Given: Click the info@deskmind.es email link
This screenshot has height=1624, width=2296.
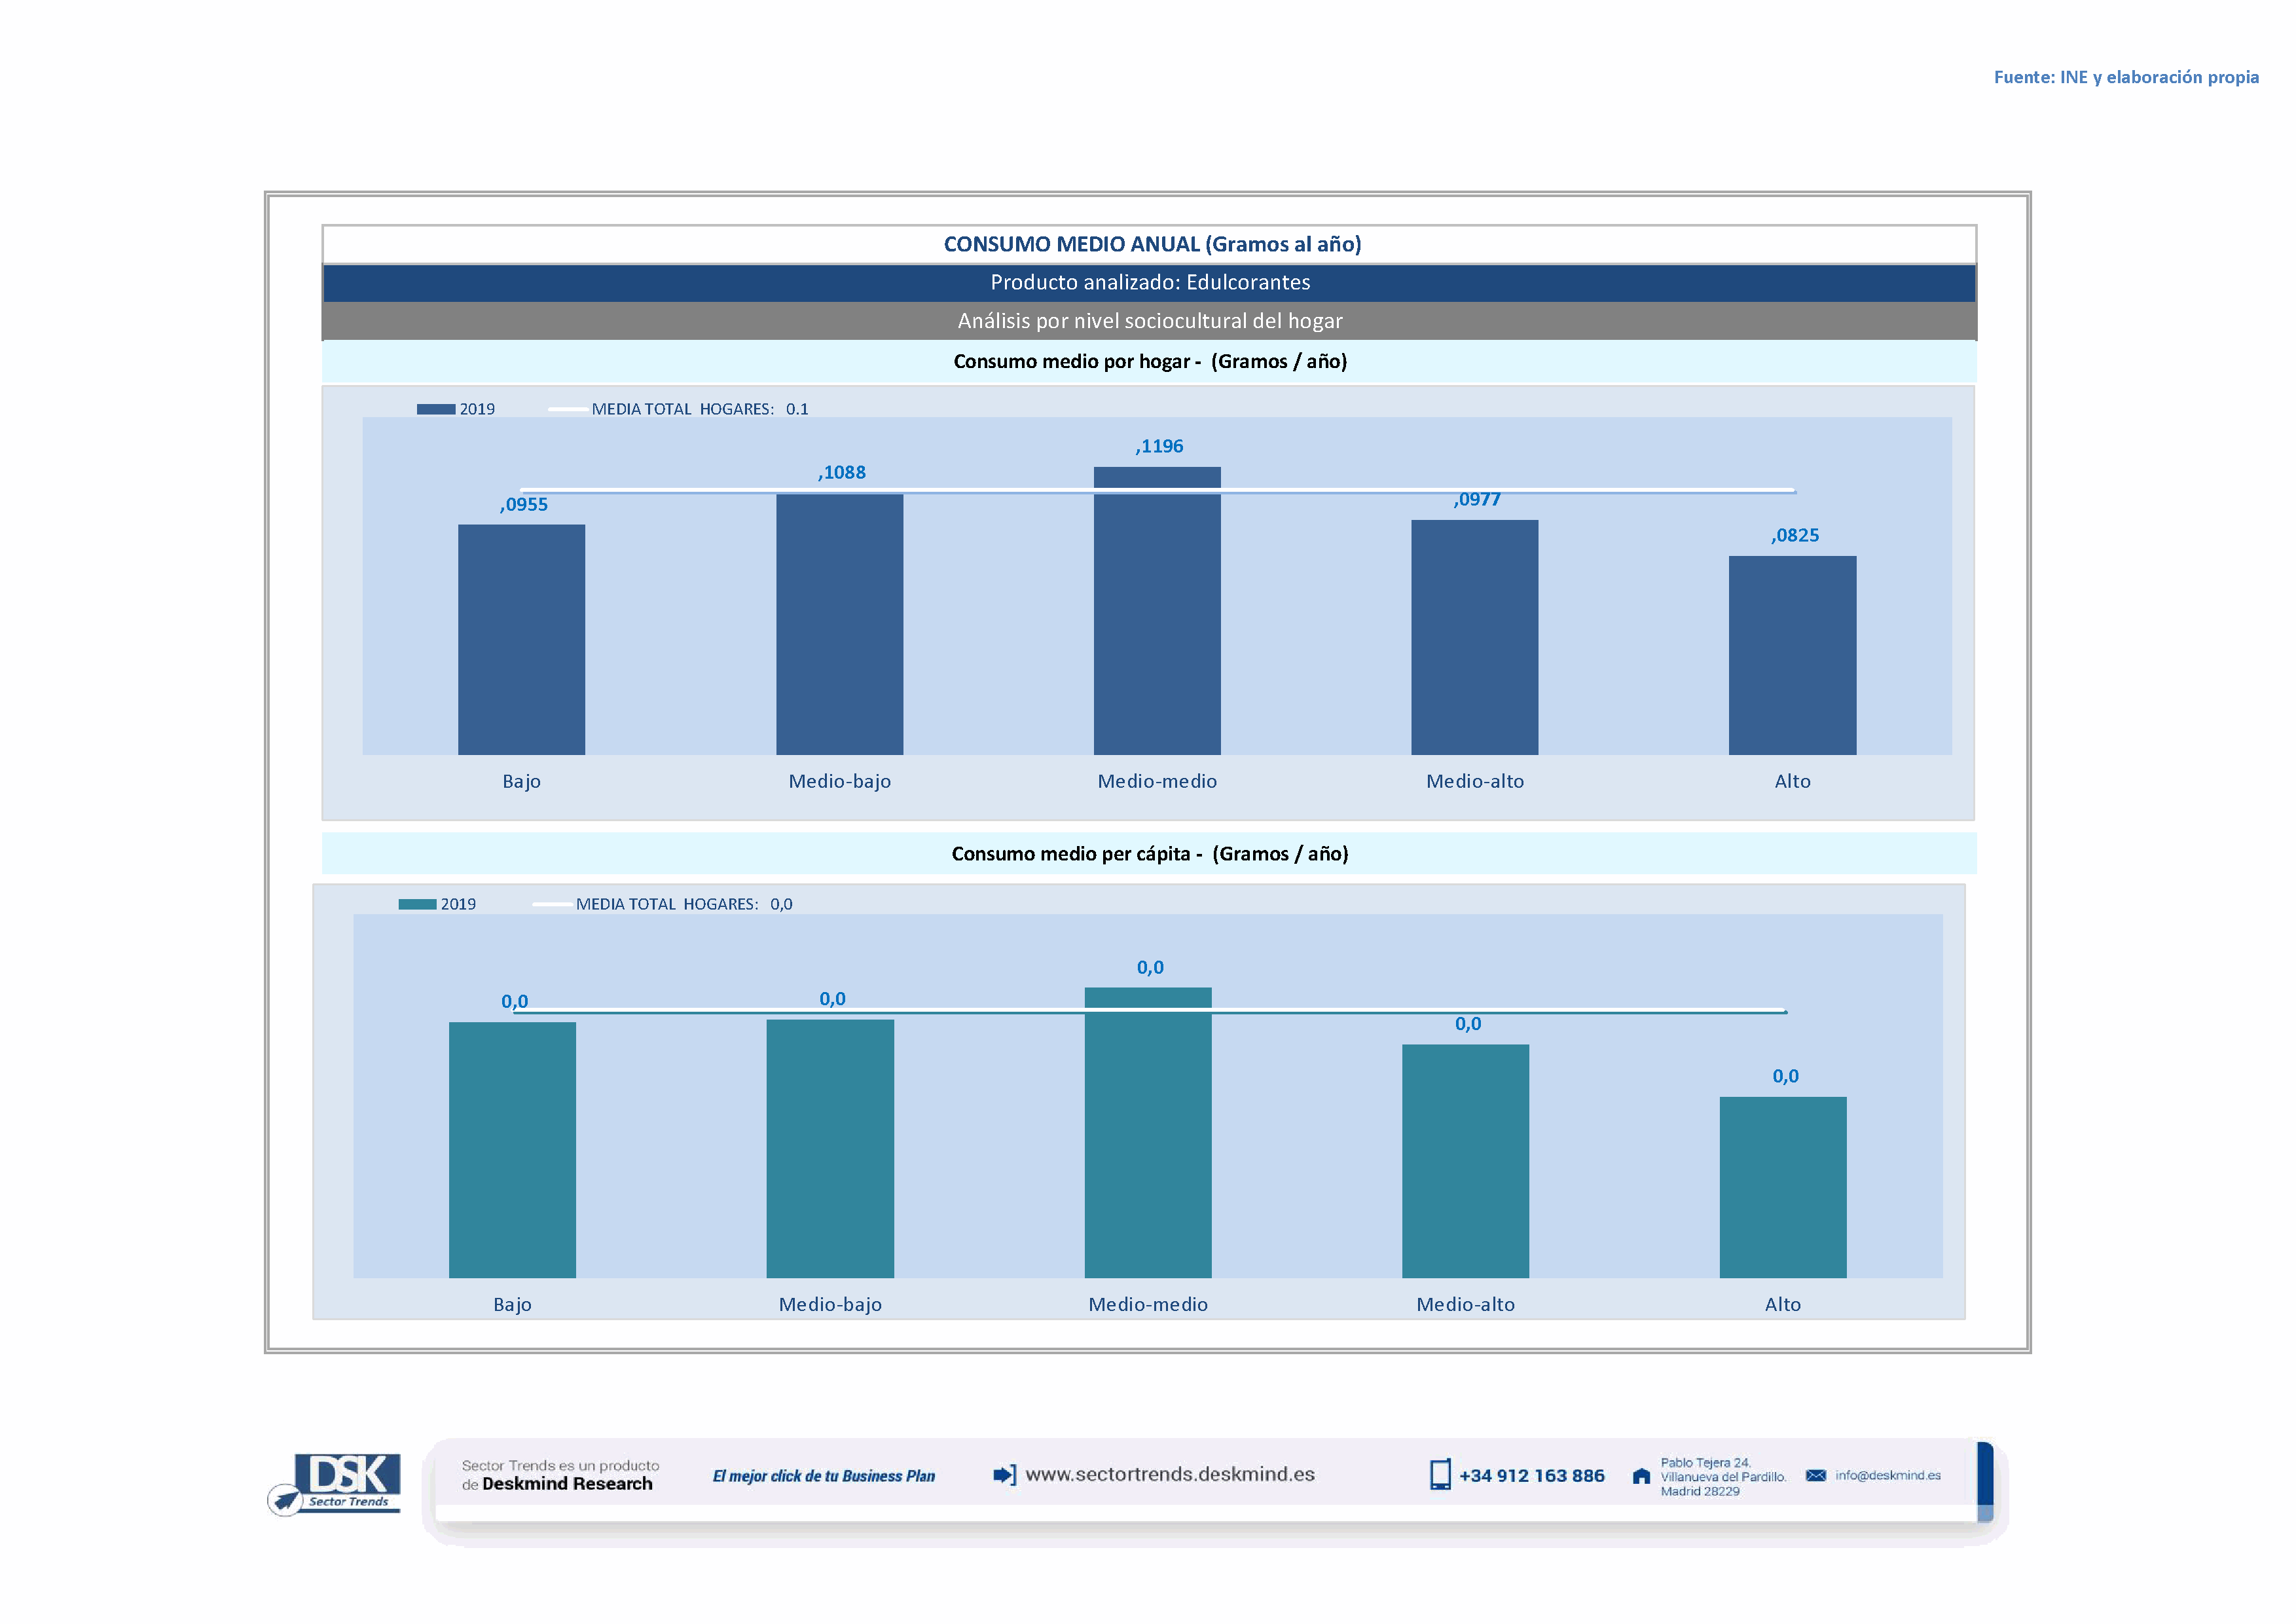Looking at the screenshot, I should click(1887, 1475).
